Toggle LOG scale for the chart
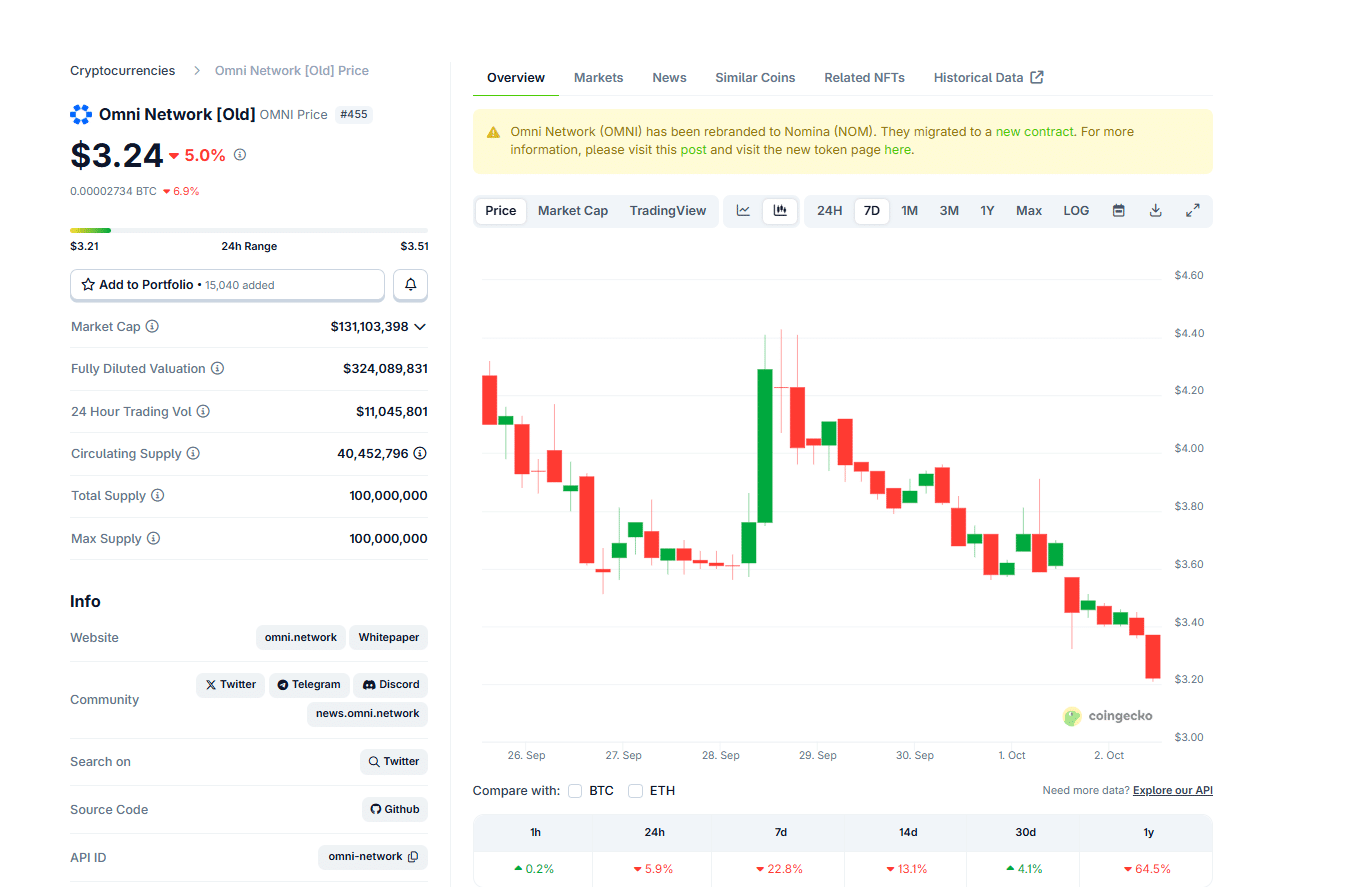The height and width of the screenshot is (887, 1357). point(1076,210)
